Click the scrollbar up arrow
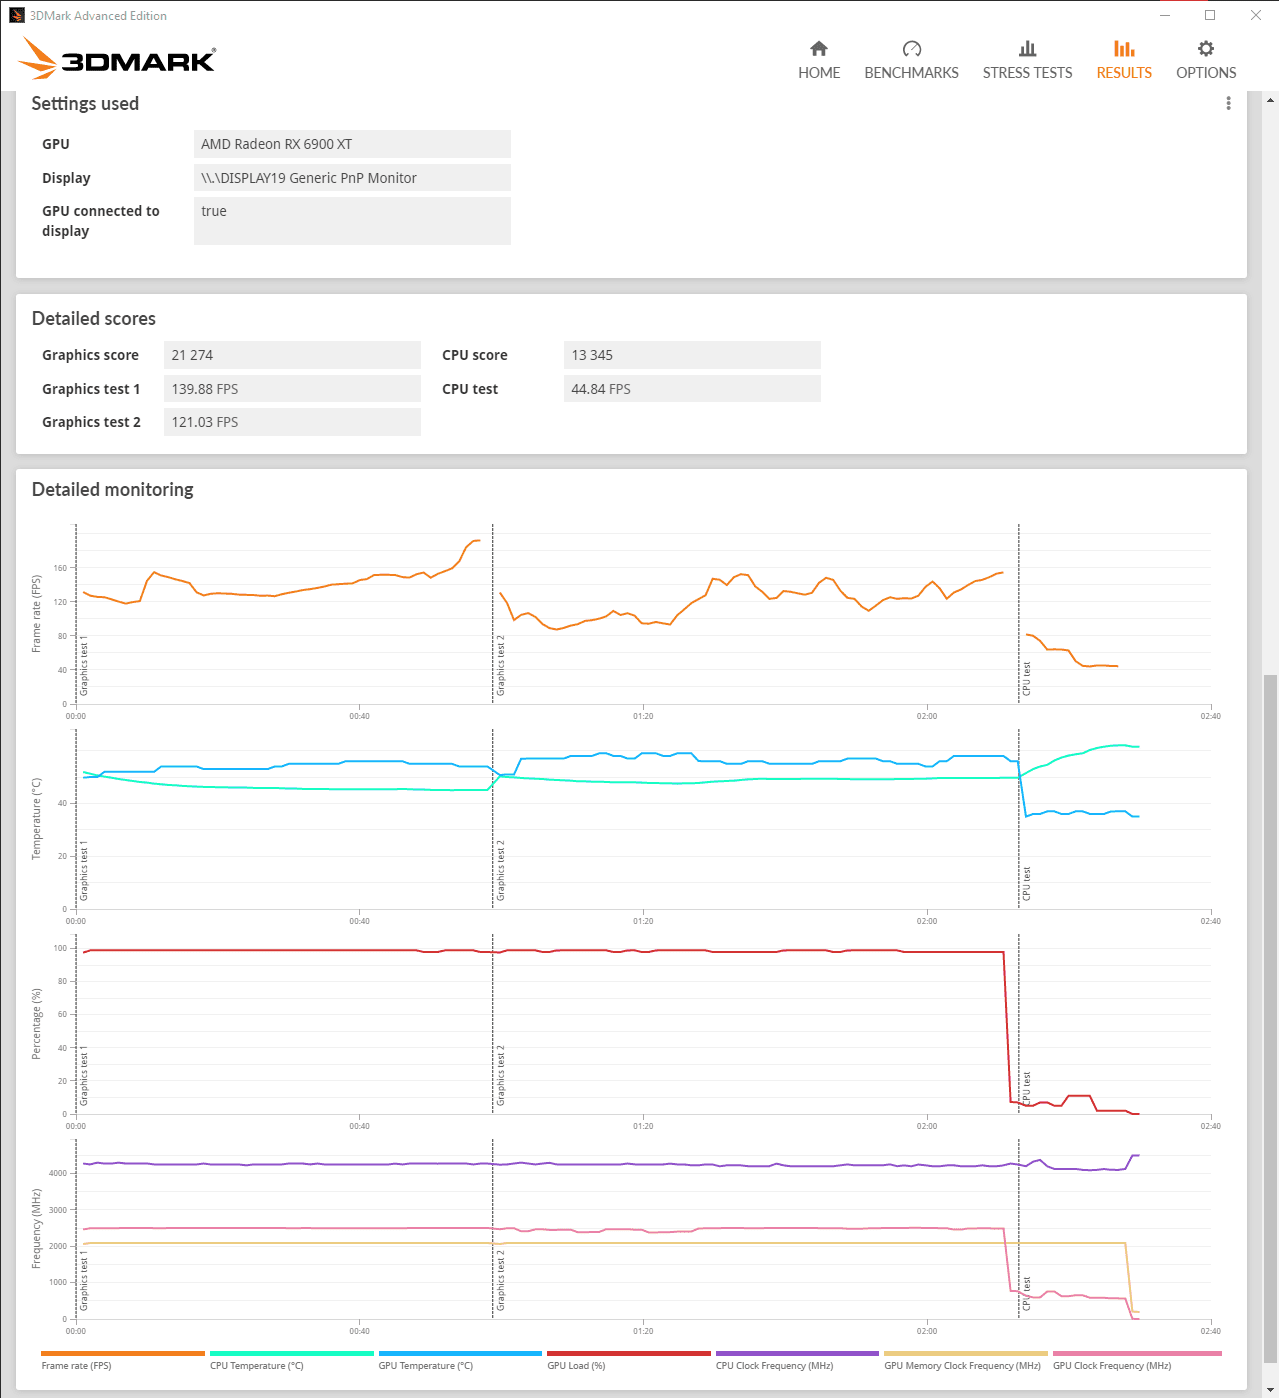The height and width of the screenshot is (1398, 1279). 1270,100
